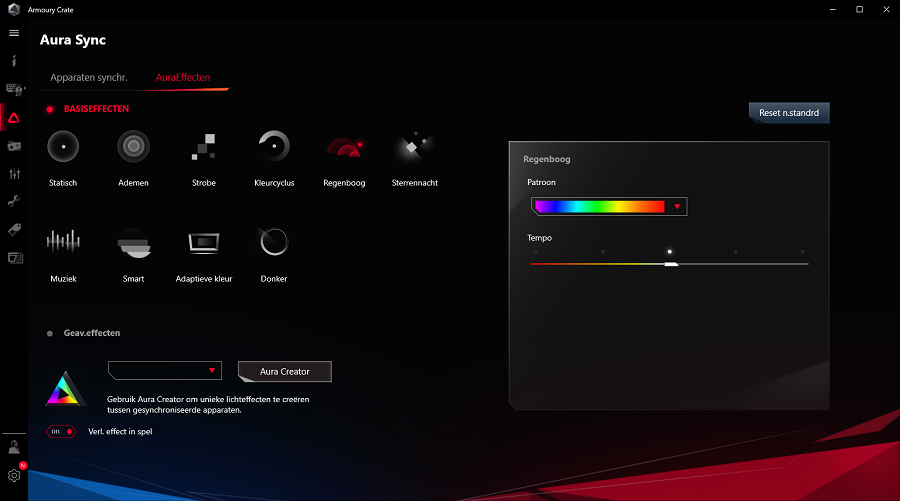Click the Aura Creator prism logo
The image size is (900, 501).
[65, 389]
